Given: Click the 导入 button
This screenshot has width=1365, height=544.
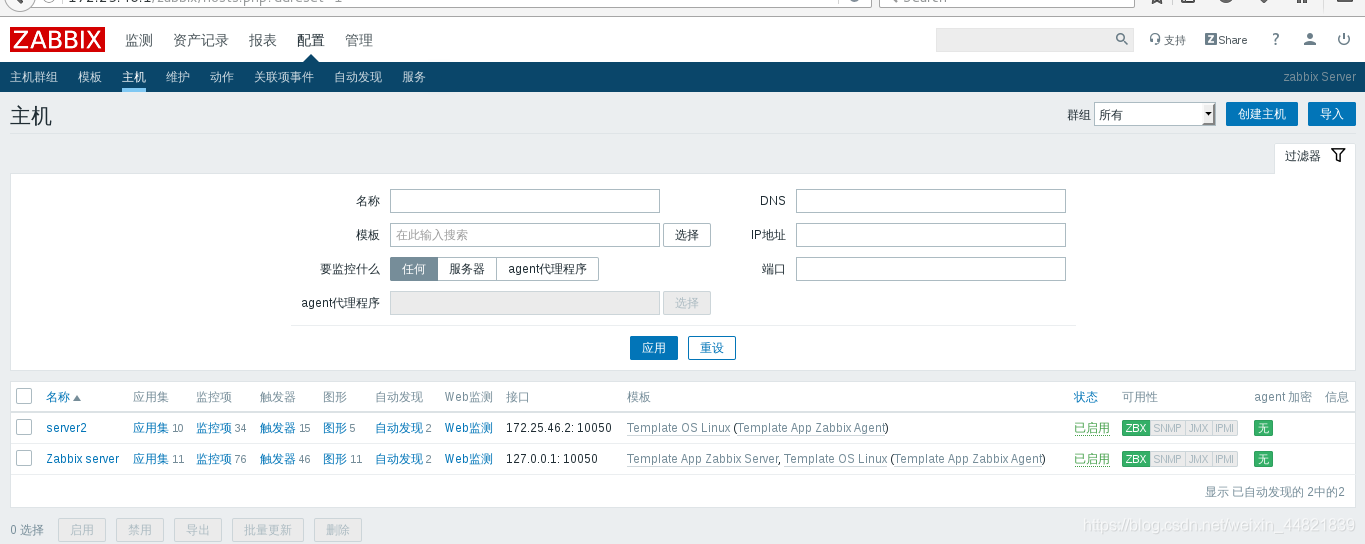Looking at the screenshot, I should click(1332, 114).
